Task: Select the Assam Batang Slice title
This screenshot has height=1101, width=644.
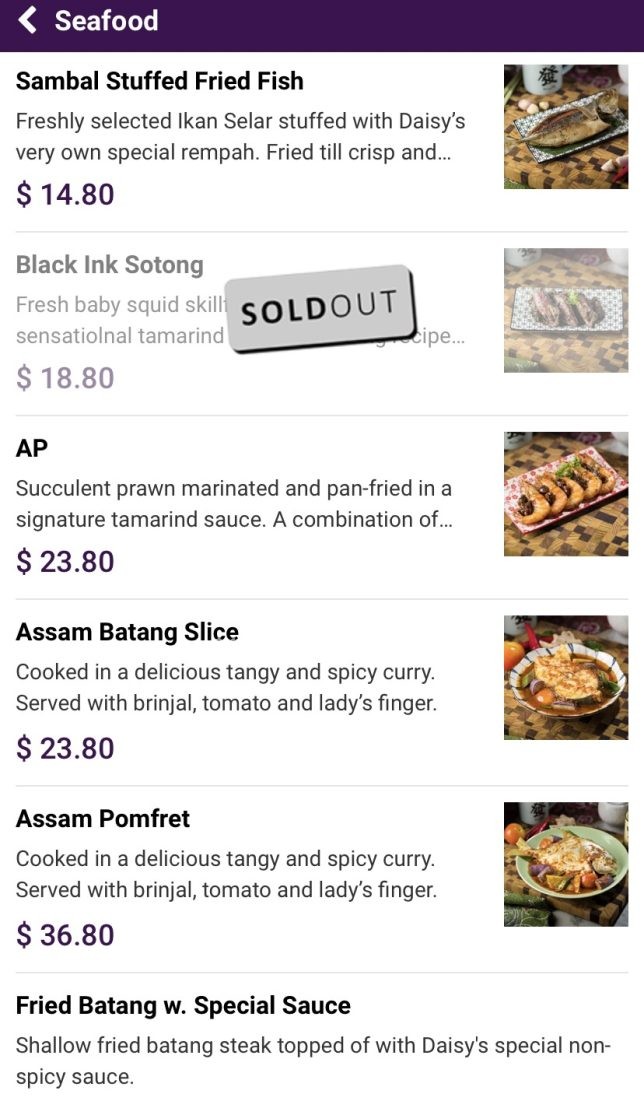Action: click(x=127, y=632)
